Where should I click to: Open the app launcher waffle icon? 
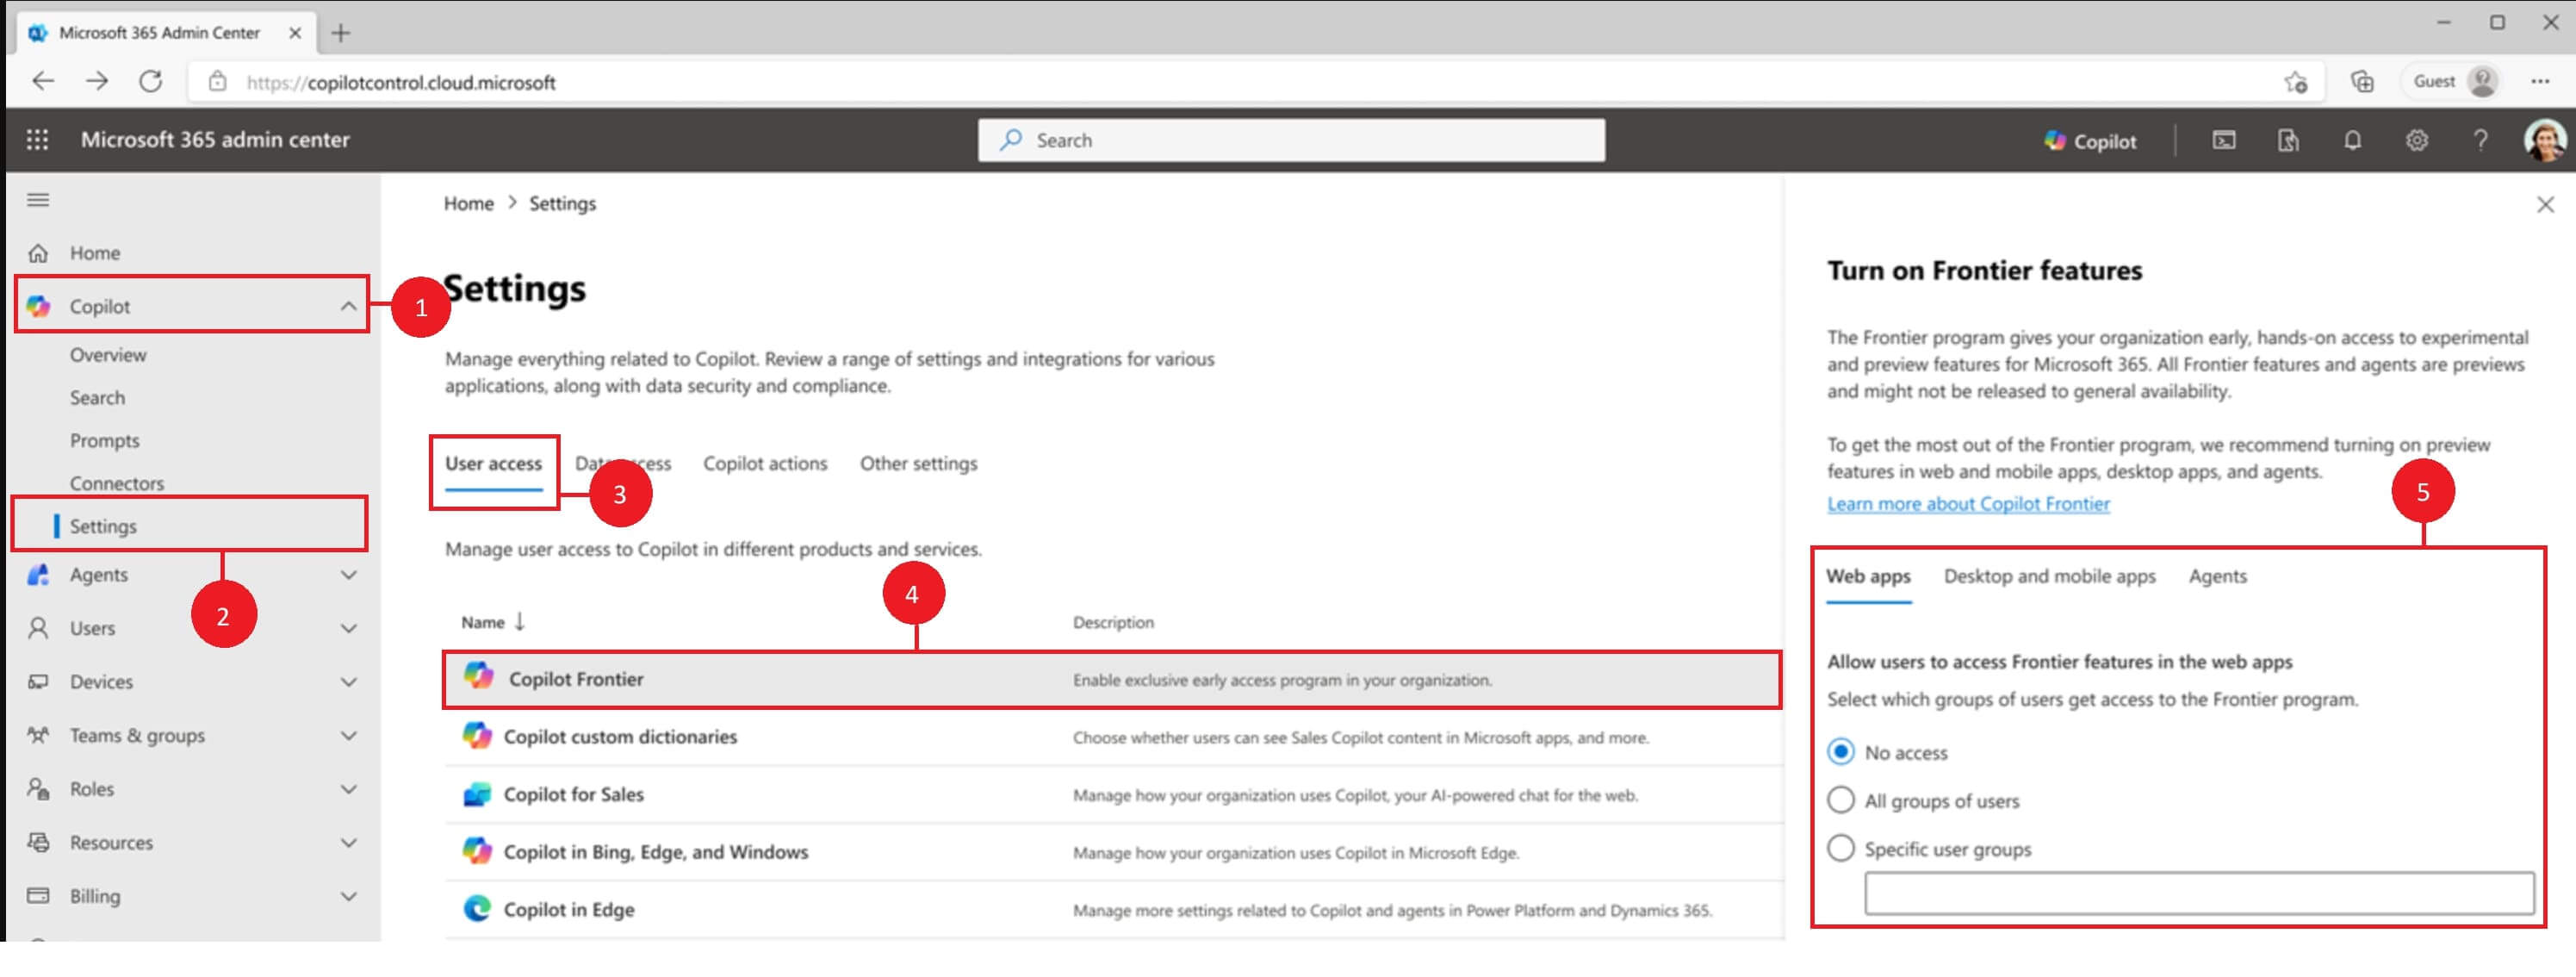click(37, 140)
